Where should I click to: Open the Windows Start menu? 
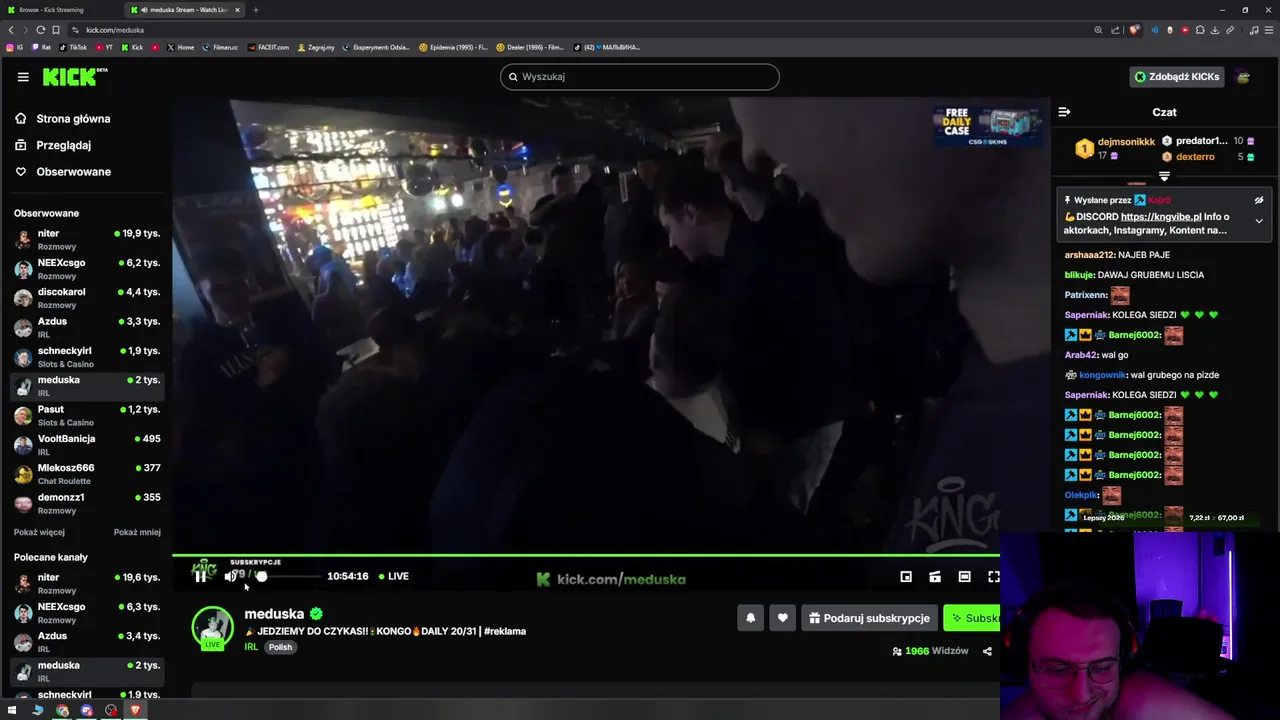pyautogui.click(x=12, y=710)
